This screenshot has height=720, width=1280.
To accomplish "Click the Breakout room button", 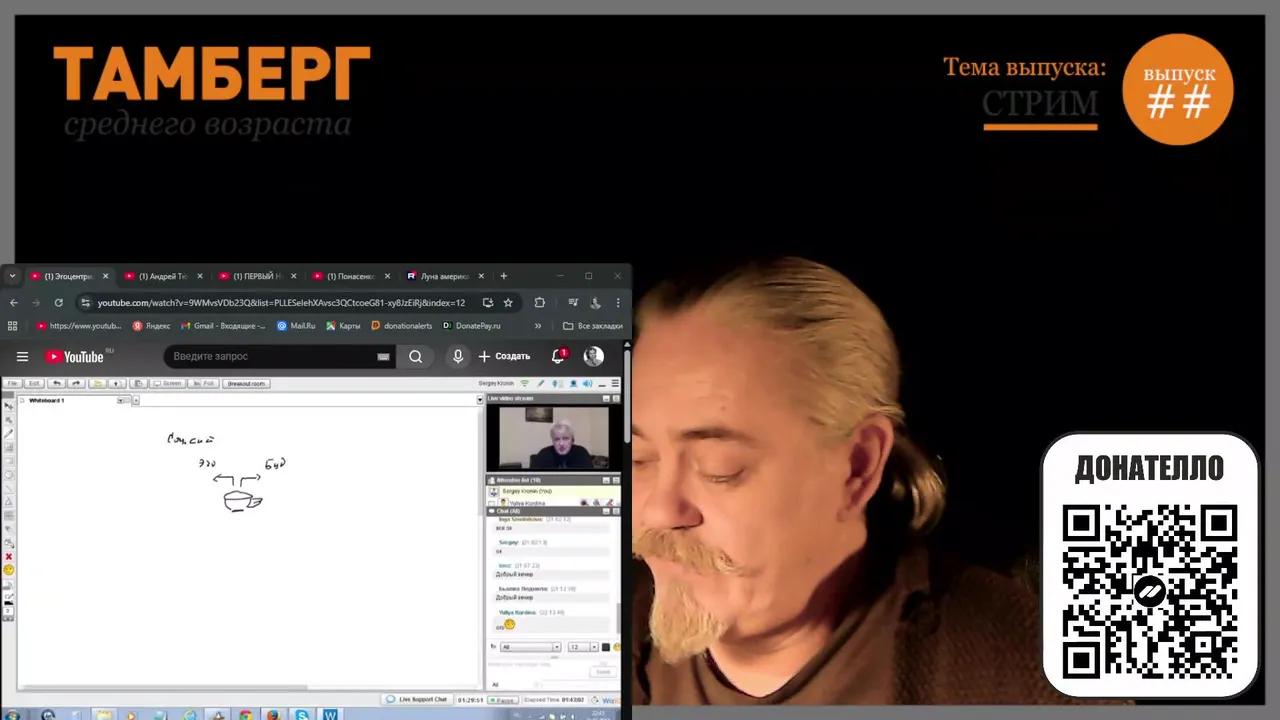I will 246,384.
